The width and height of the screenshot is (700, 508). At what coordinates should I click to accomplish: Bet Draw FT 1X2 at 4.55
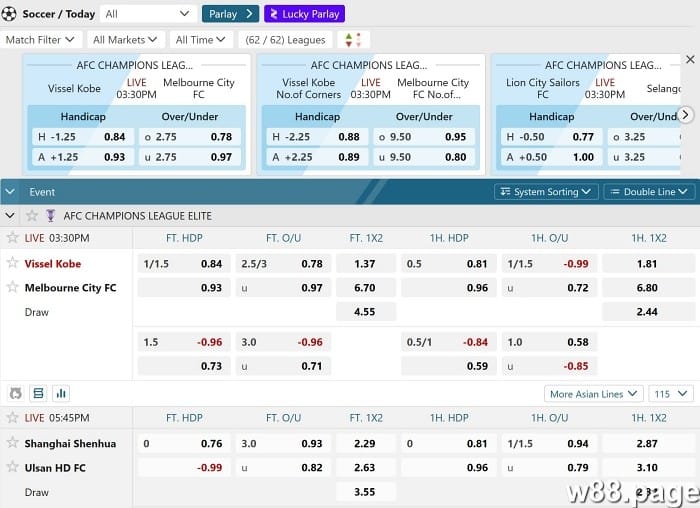click(366, 312)
